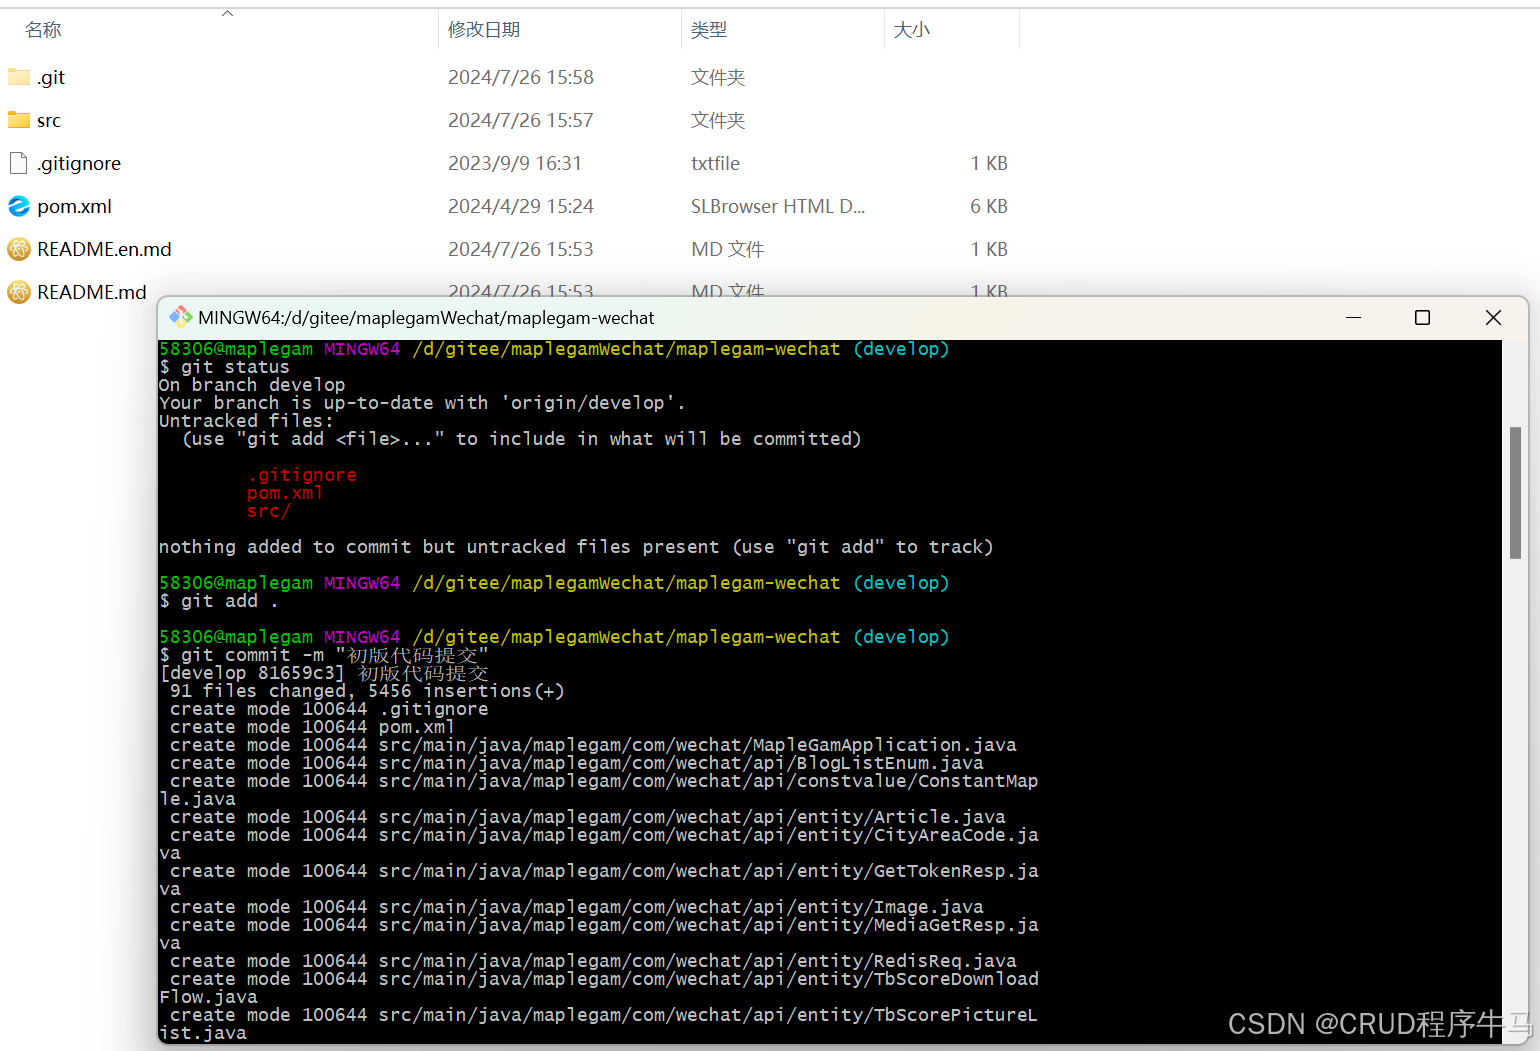The height and width of the screenshot is (1051, 1540).
Task: Click the .git folder icon
Action: pos(19,77)
